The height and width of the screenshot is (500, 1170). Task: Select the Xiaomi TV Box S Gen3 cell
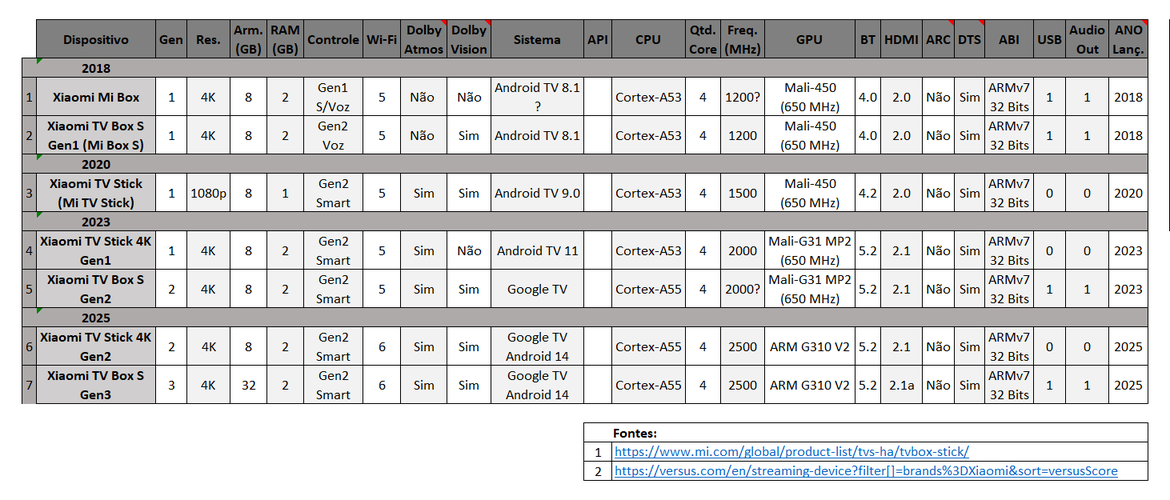click(96, 385)
